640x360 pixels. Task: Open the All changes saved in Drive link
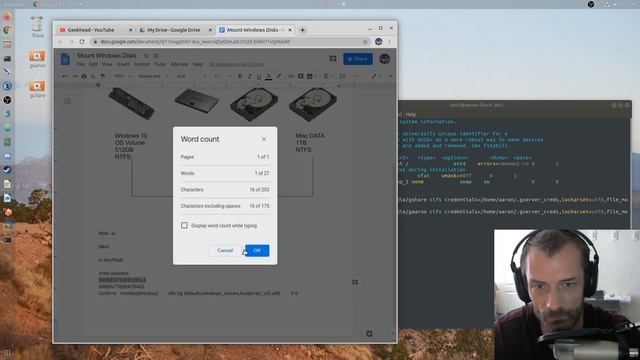tap(237, 64)
